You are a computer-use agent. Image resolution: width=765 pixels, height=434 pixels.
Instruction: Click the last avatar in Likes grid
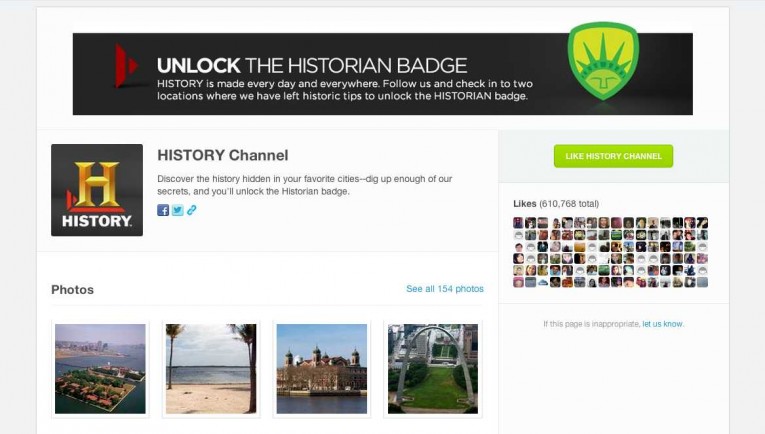click(x=702, y=282)
